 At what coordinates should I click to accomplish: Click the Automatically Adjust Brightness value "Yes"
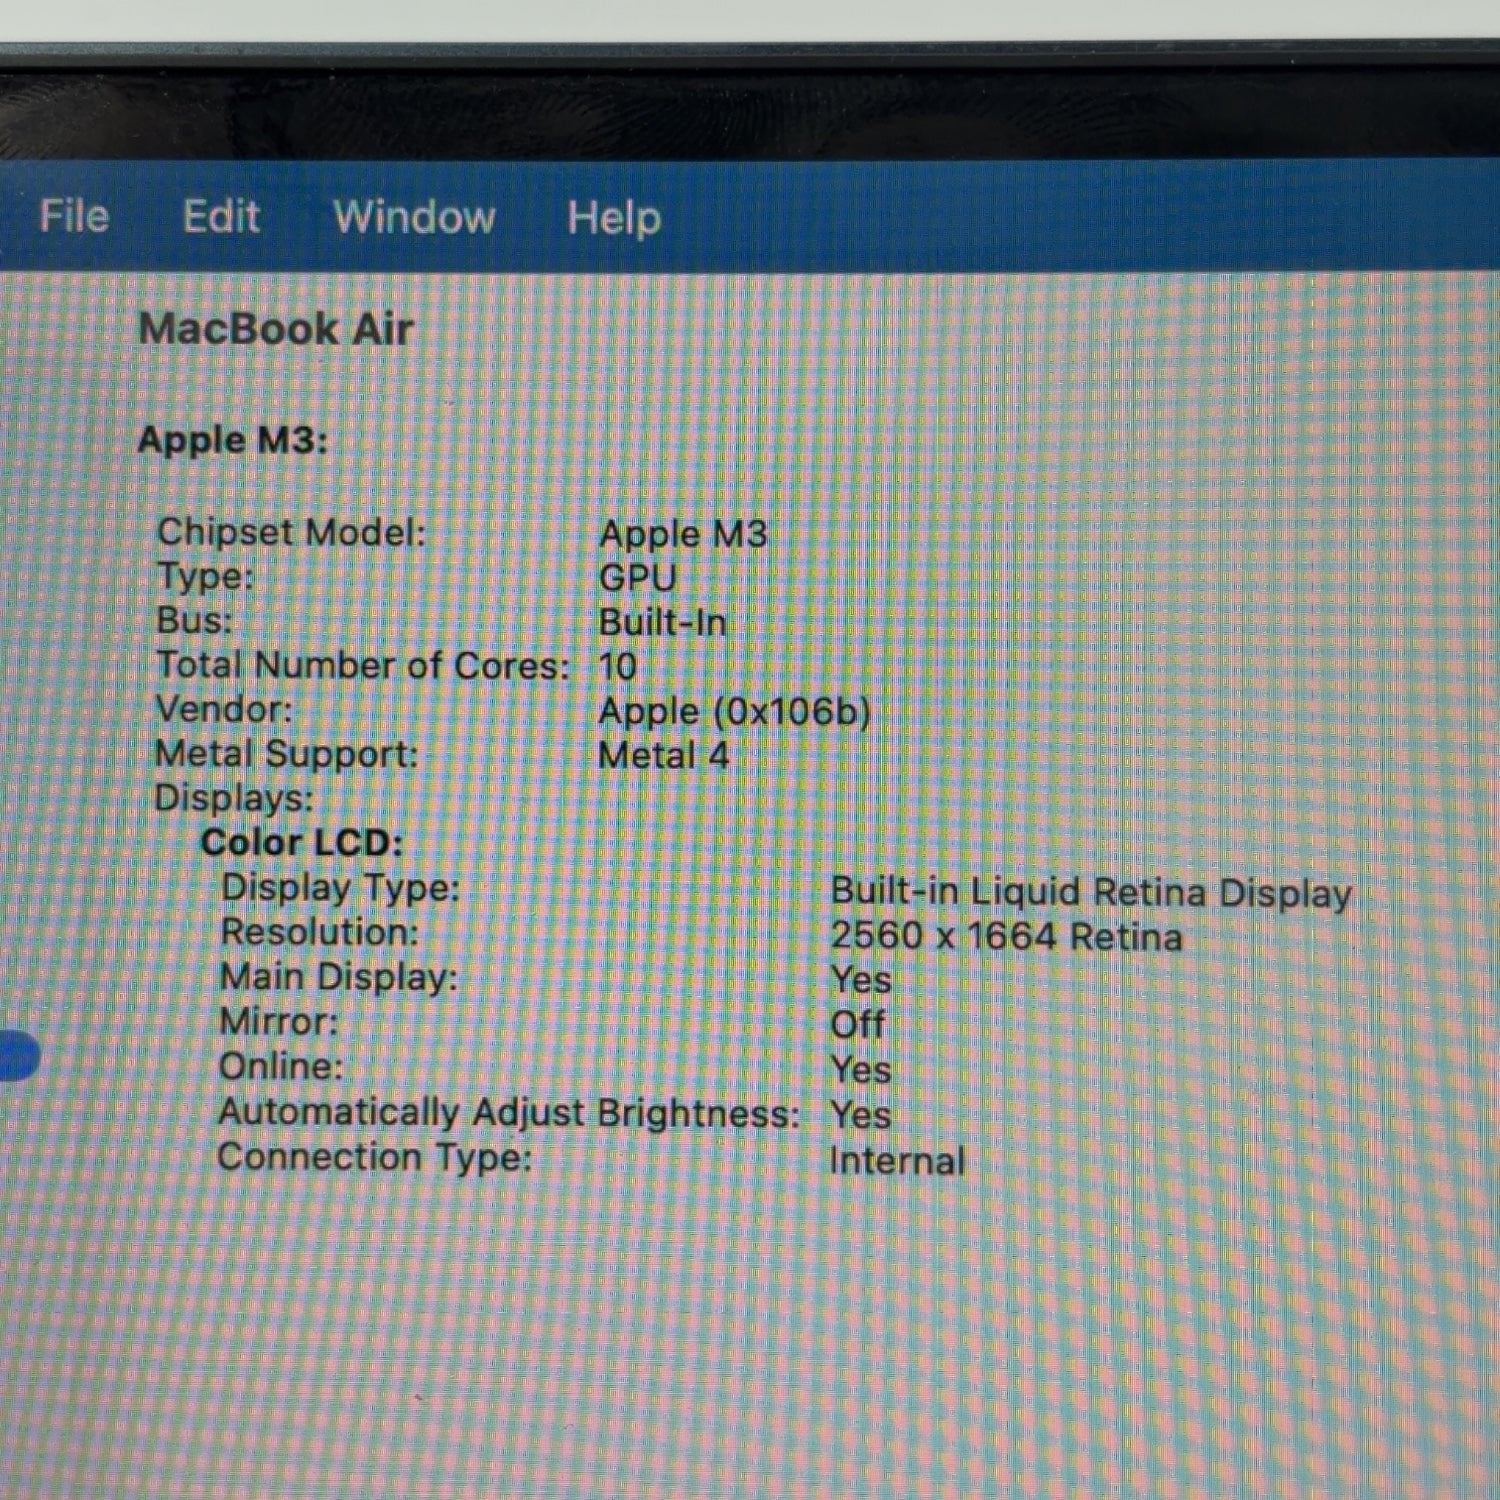point(860,1114)
